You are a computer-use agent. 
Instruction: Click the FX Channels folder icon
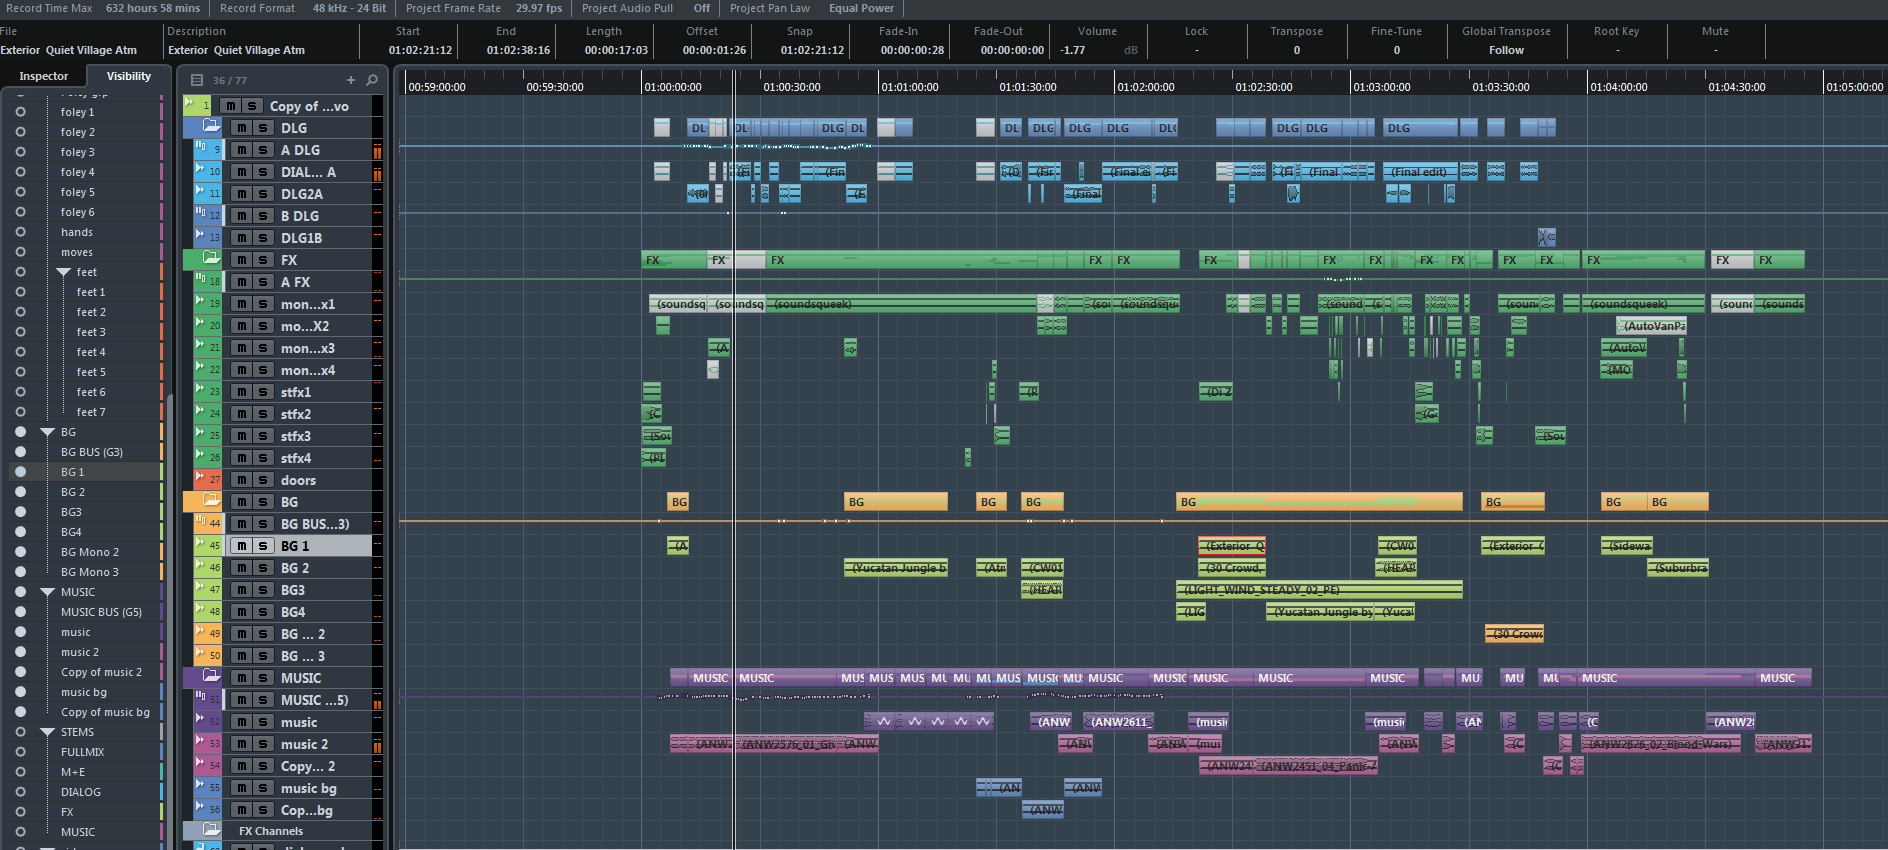[x=211, y=830]
